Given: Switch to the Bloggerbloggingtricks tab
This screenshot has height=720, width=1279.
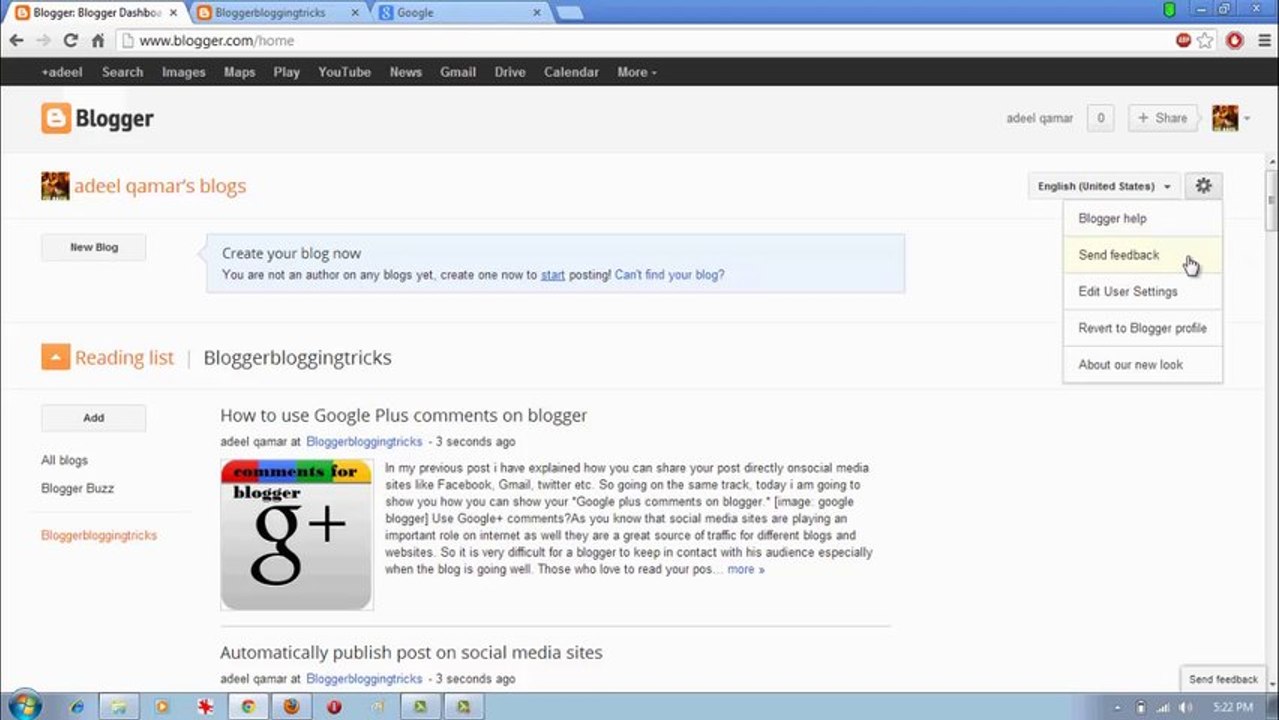Looking at the screenshot, I should (x=275, y=13).
